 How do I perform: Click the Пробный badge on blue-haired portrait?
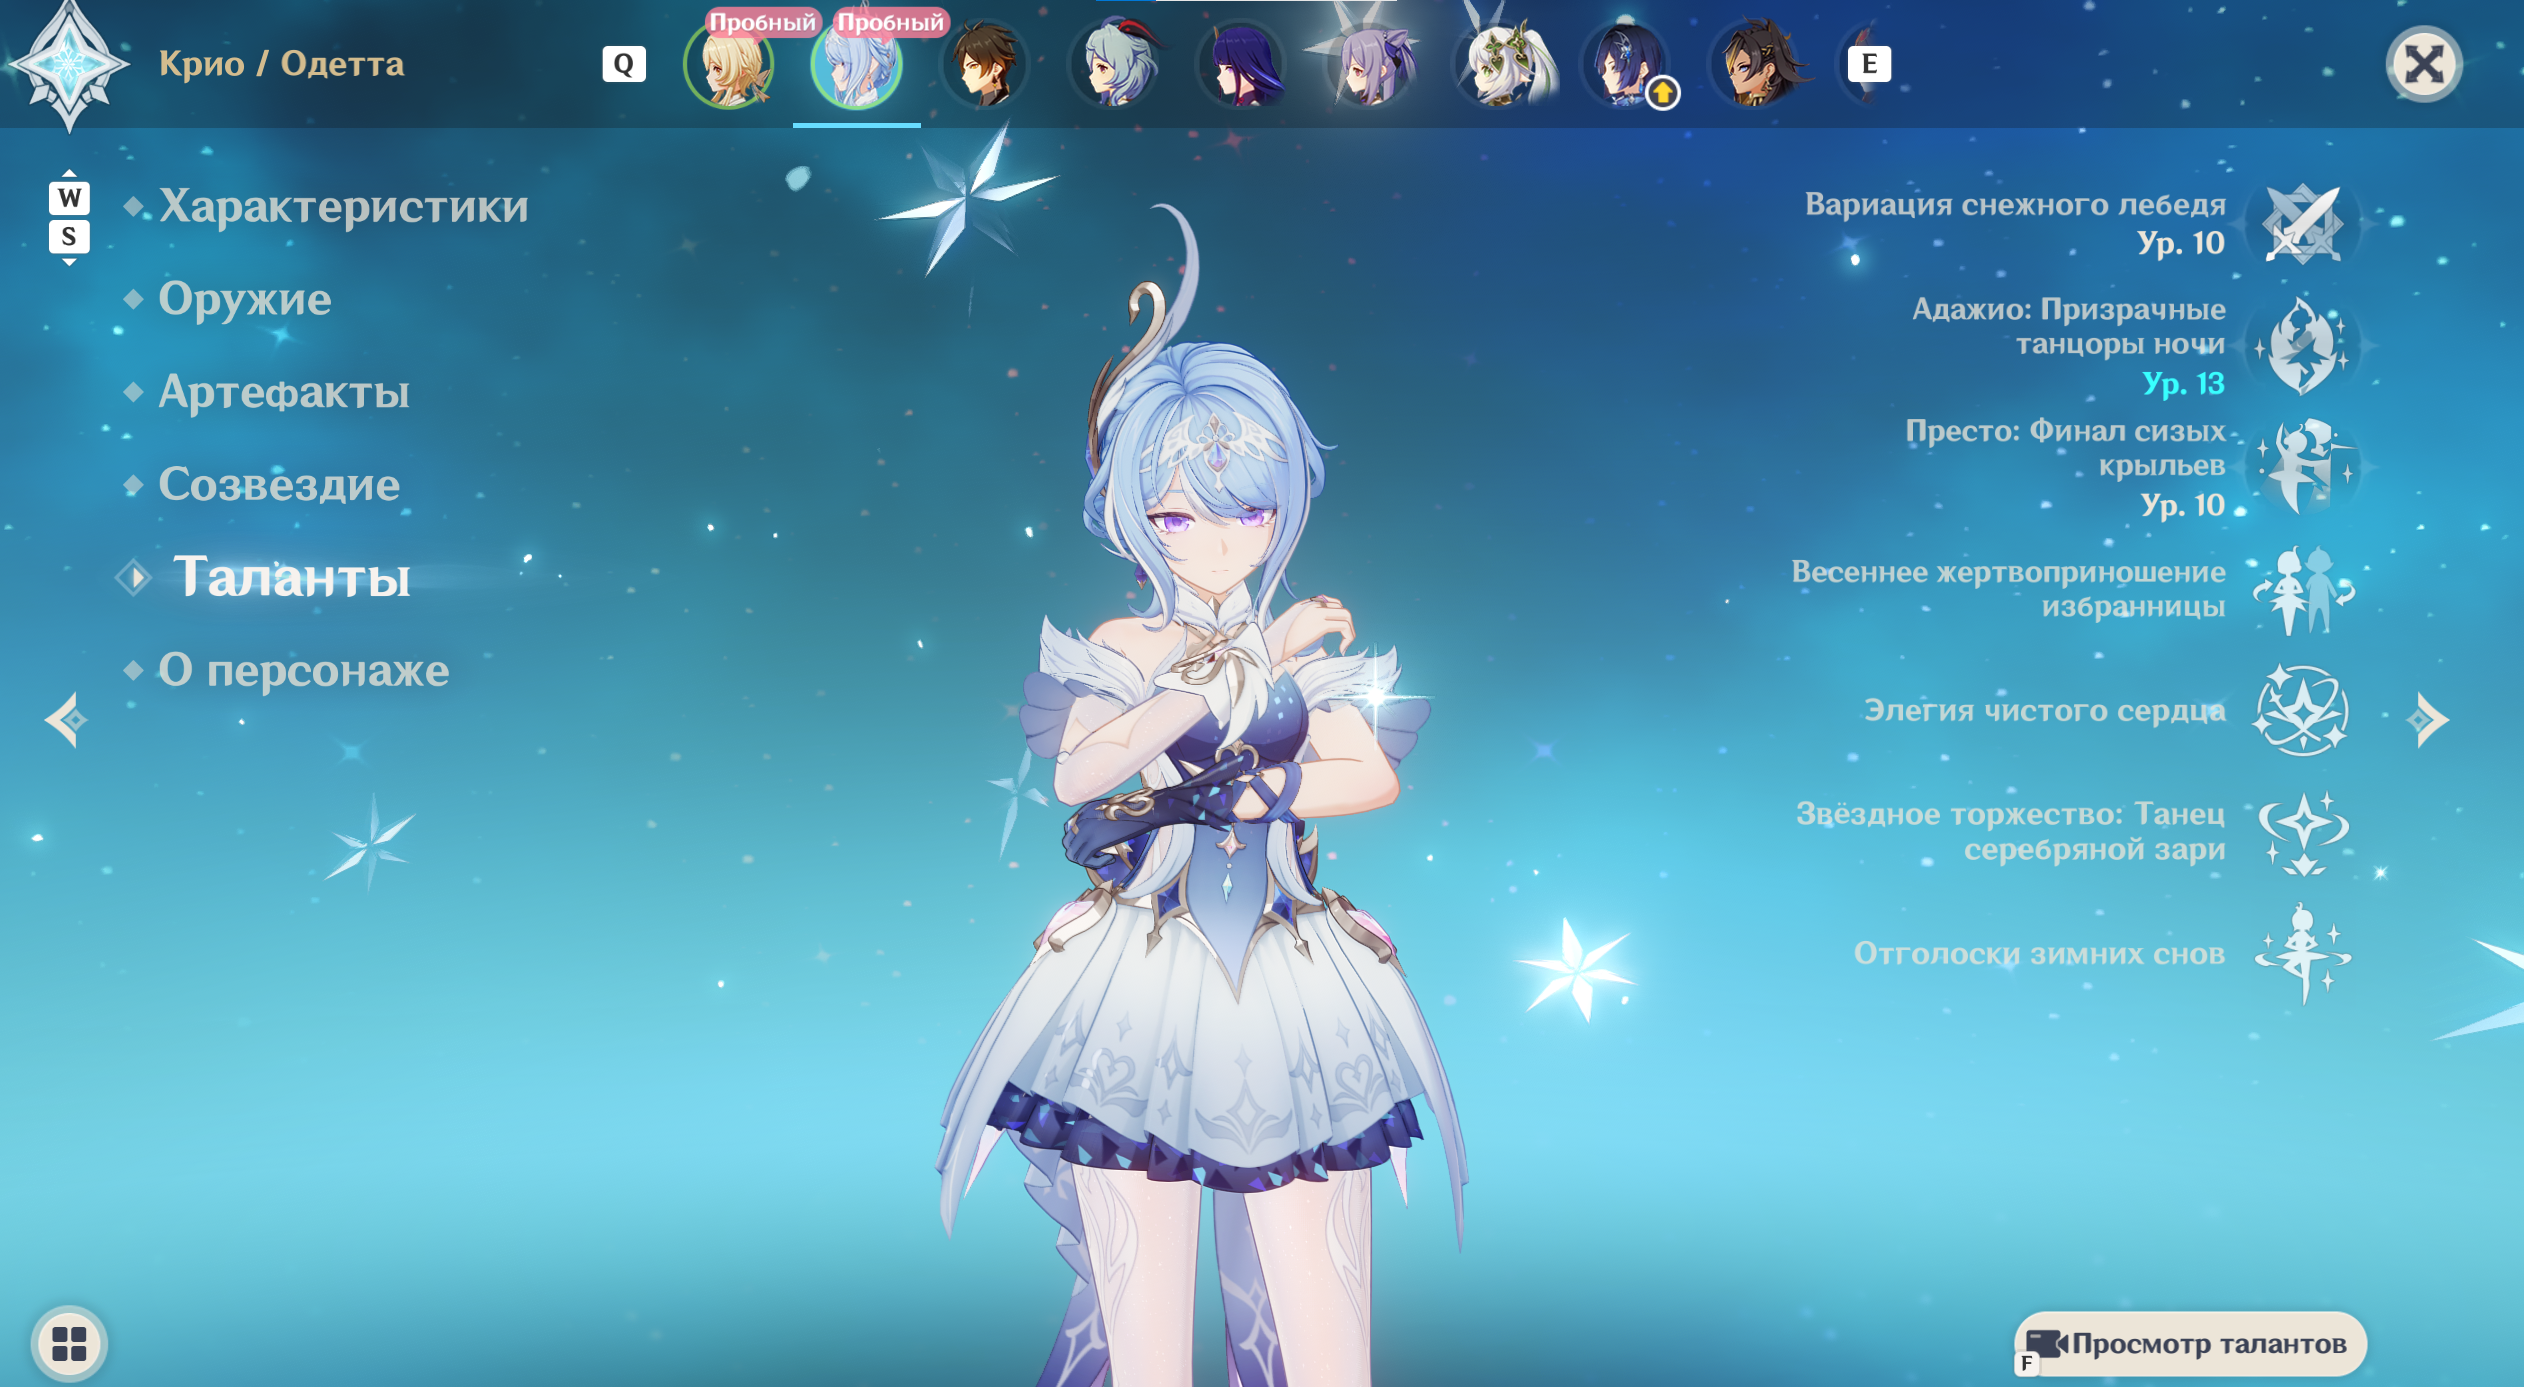tap(890, 22)
